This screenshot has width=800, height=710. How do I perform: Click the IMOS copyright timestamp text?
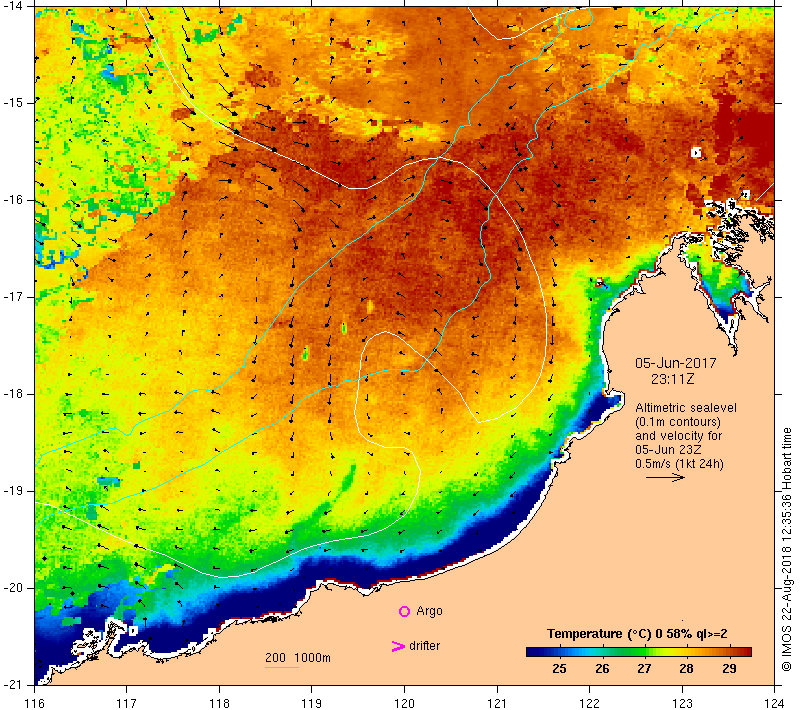point(786,550)
